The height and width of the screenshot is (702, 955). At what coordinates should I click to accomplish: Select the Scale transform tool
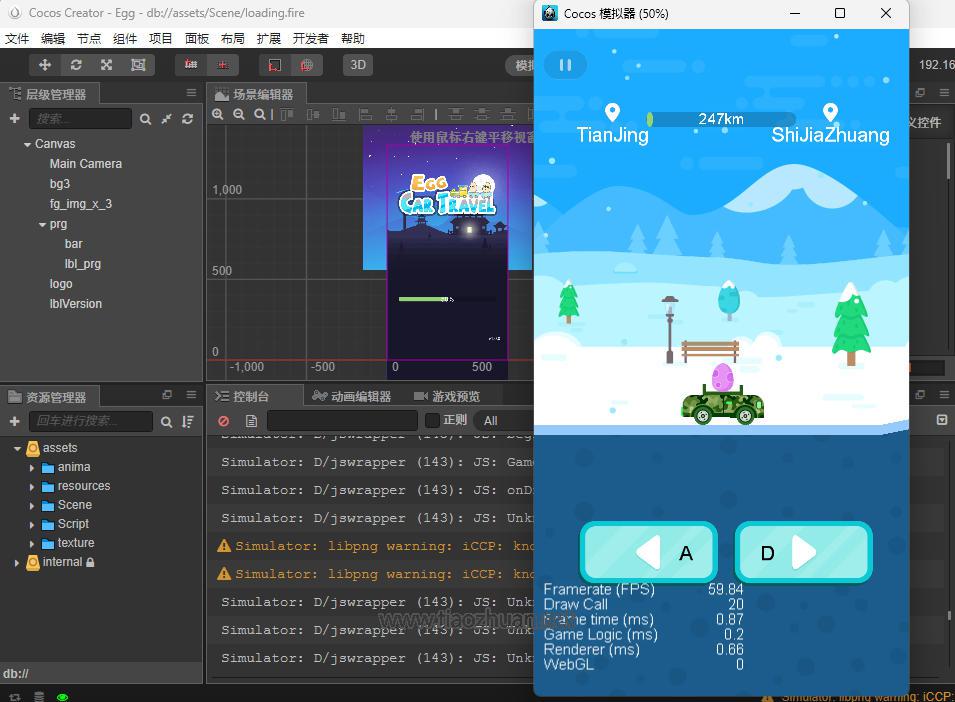click(x=106, y=65)
